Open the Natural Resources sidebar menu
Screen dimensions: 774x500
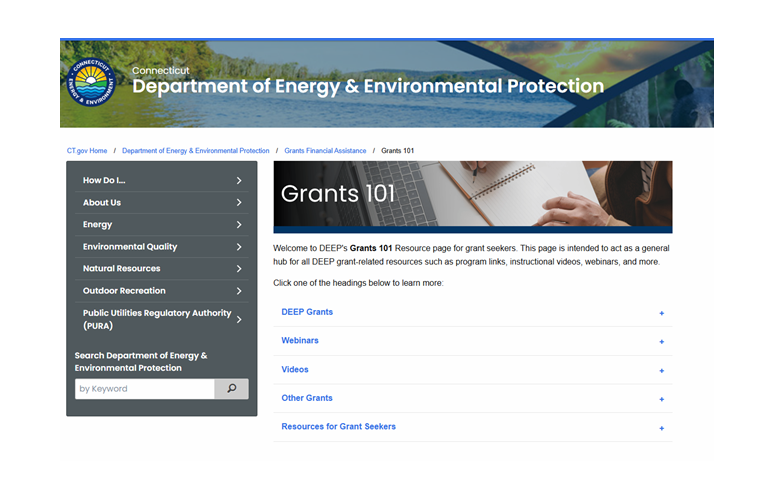[121, 269]
